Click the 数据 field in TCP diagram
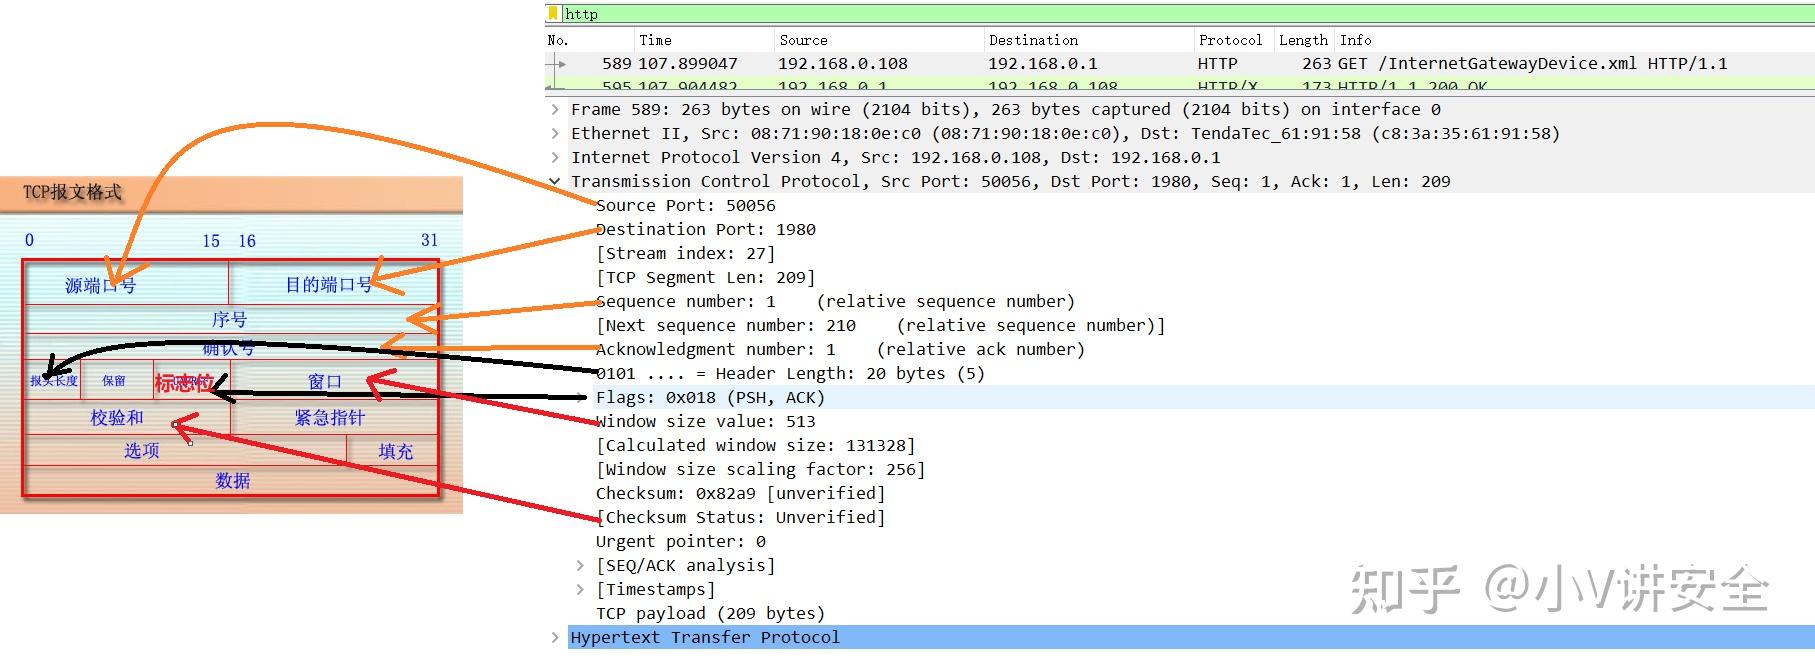 click(233, 480)
